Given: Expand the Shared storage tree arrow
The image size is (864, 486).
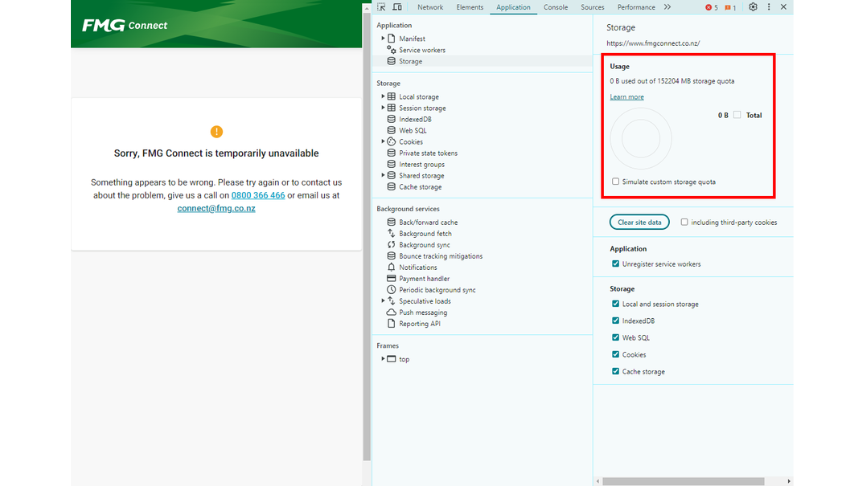Looking at the screenshot, I should (x=383, y=175).
